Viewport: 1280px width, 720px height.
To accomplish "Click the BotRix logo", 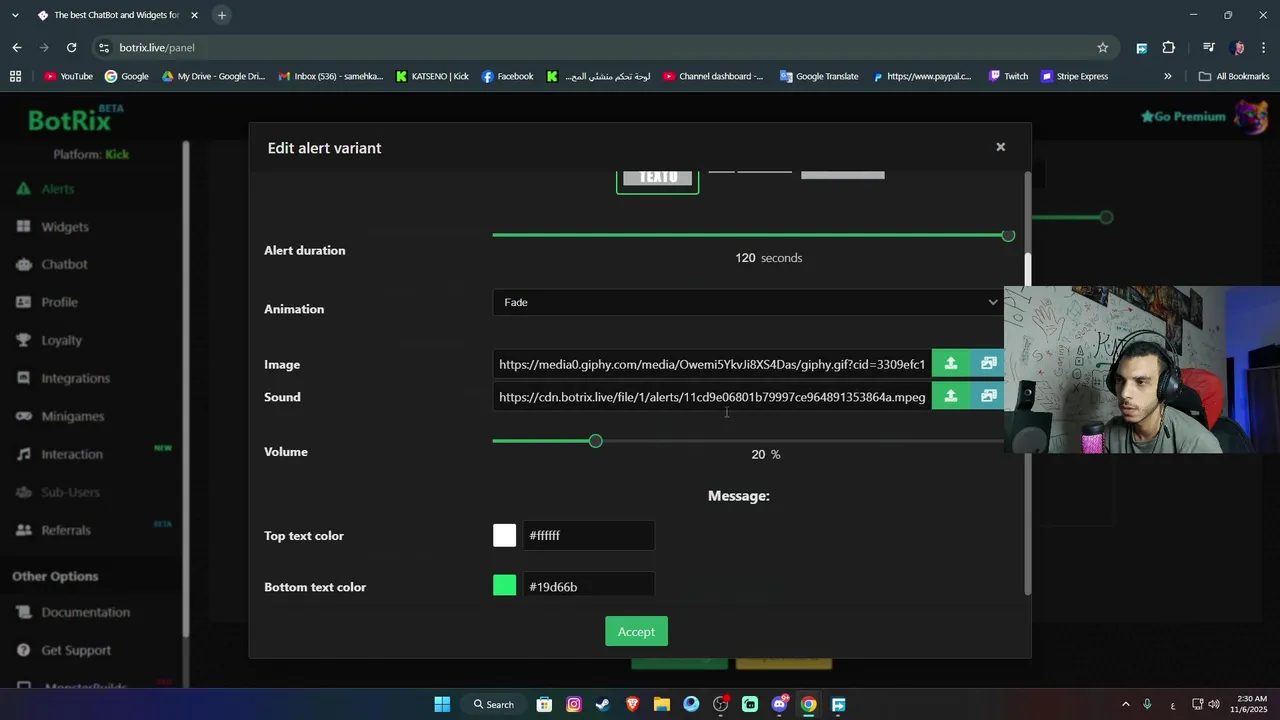I will pyautogui.click(x=75, y=119).
